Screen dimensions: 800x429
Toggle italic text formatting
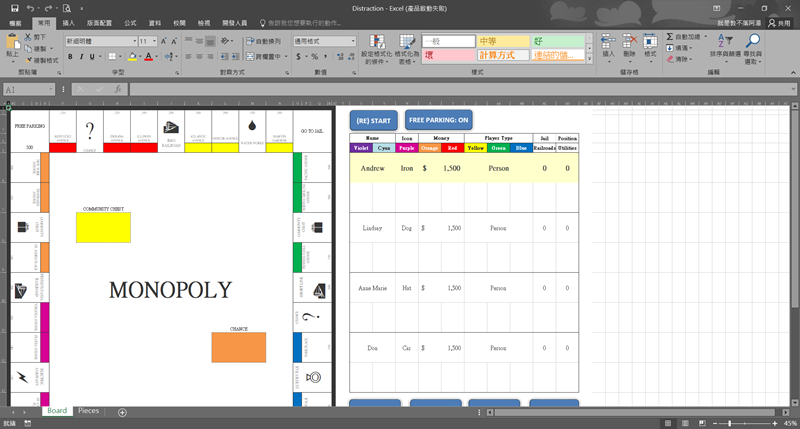[81, 57]
